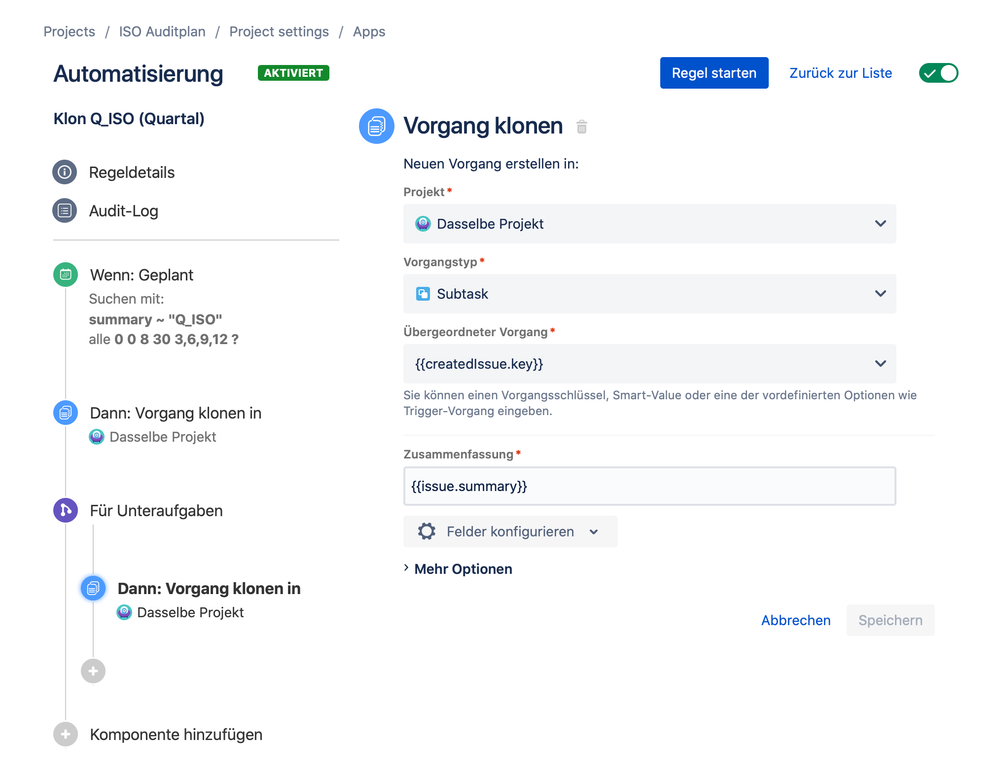Expand Mehr Optionen section

(458, 569)
